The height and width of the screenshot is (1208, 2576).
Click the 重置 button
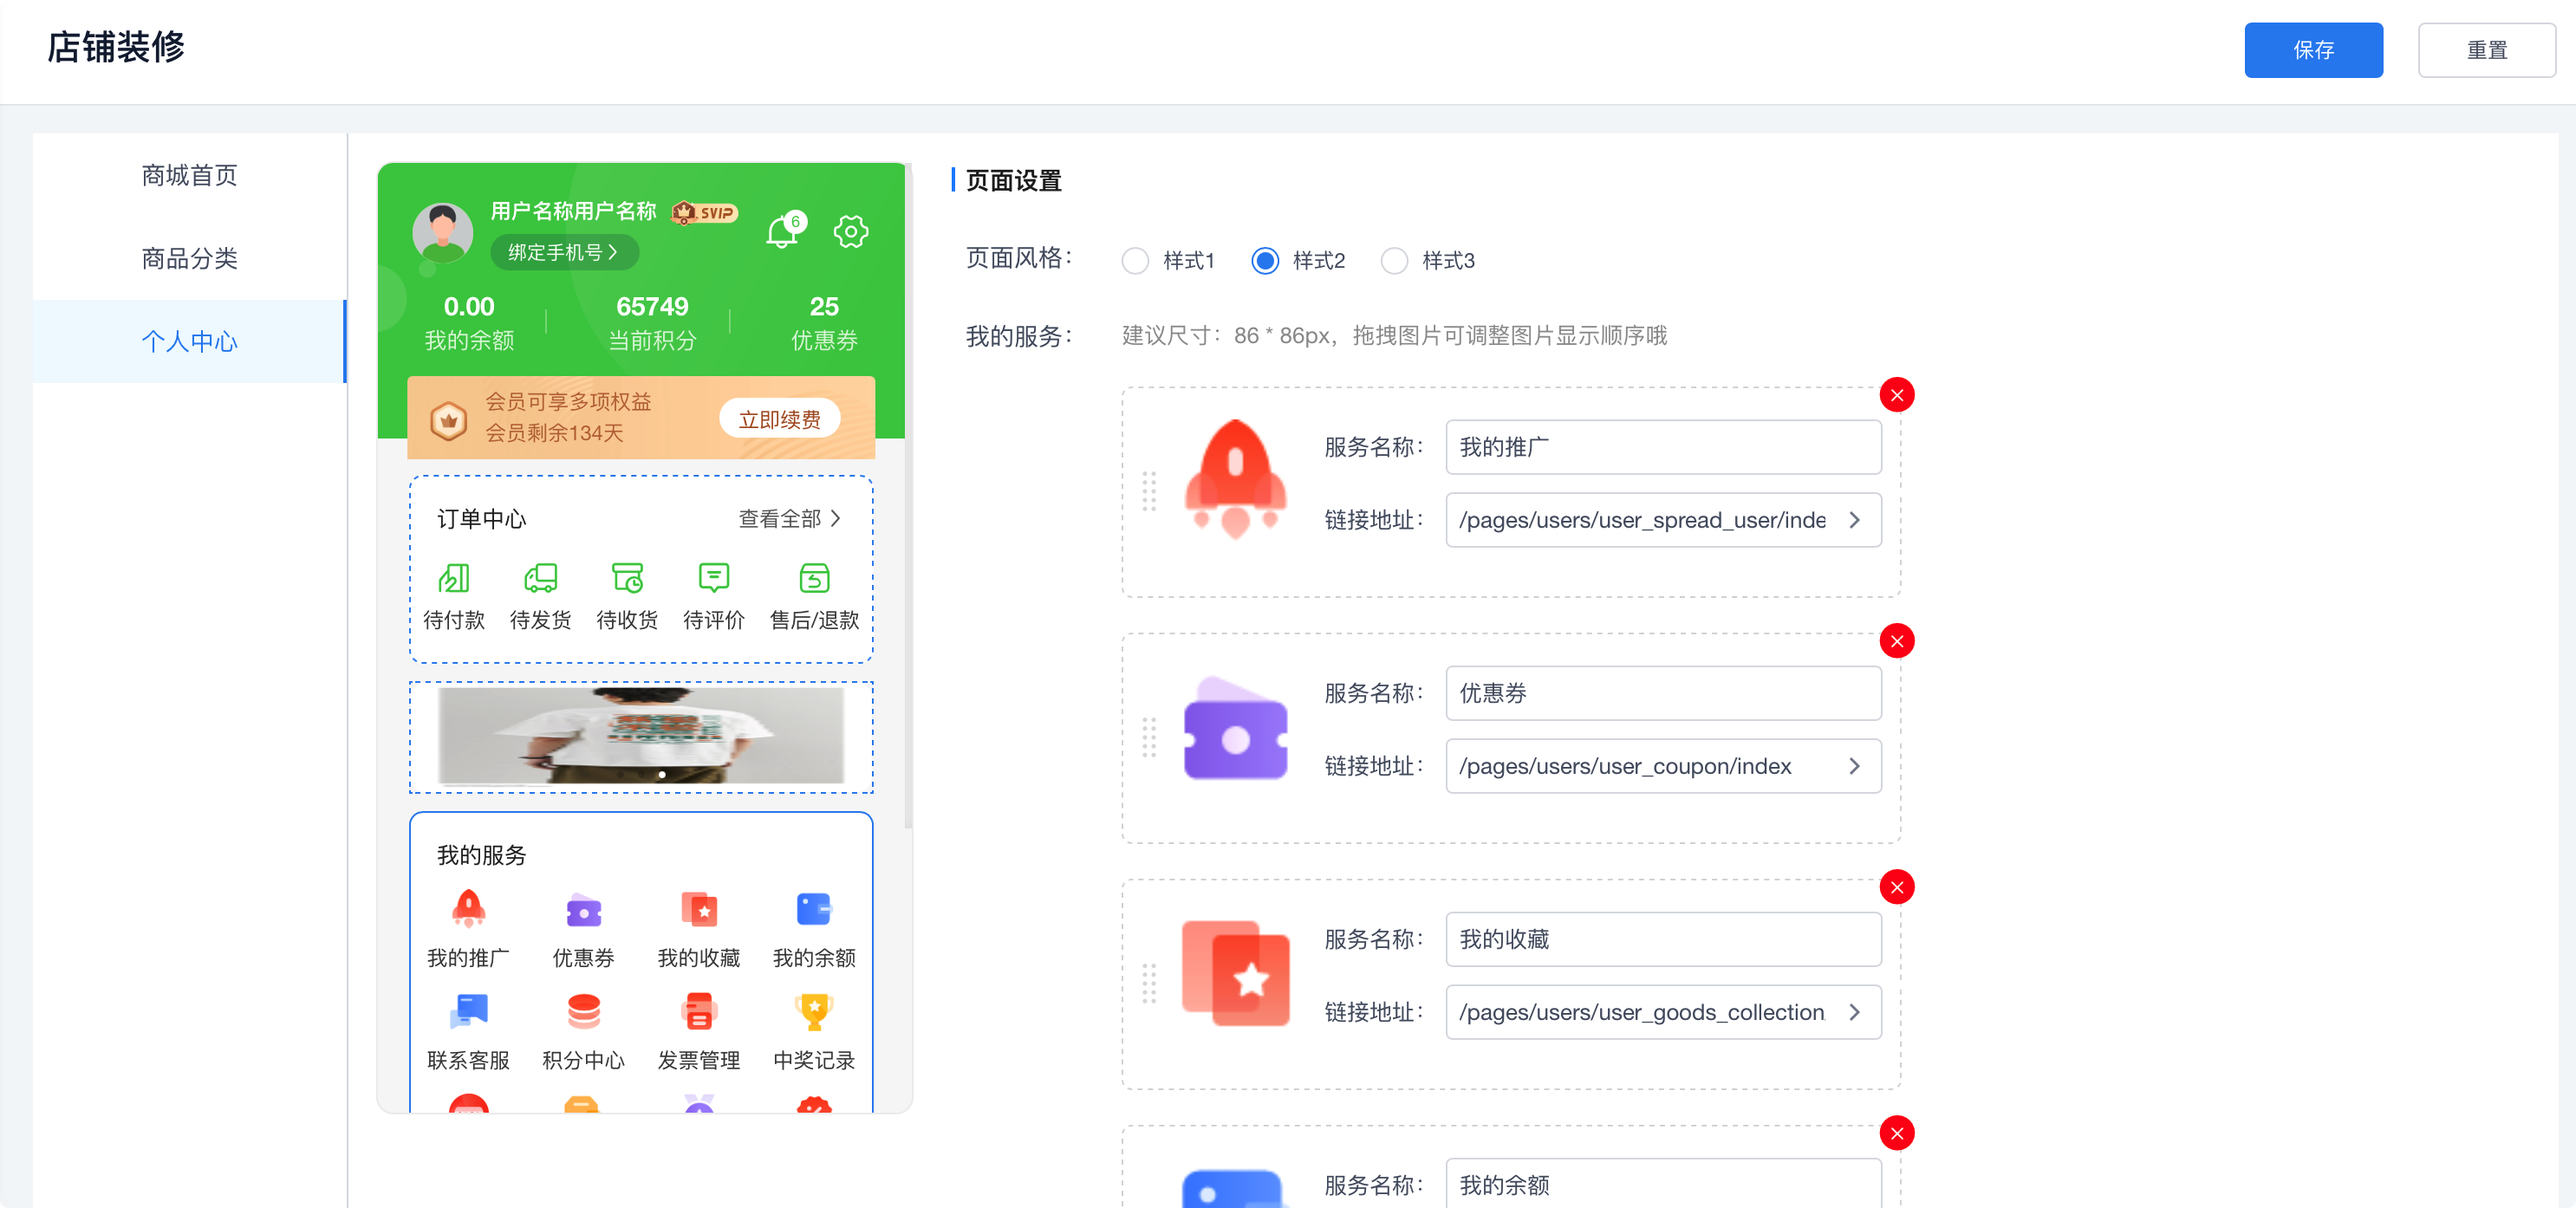[x=2486, y=50]
